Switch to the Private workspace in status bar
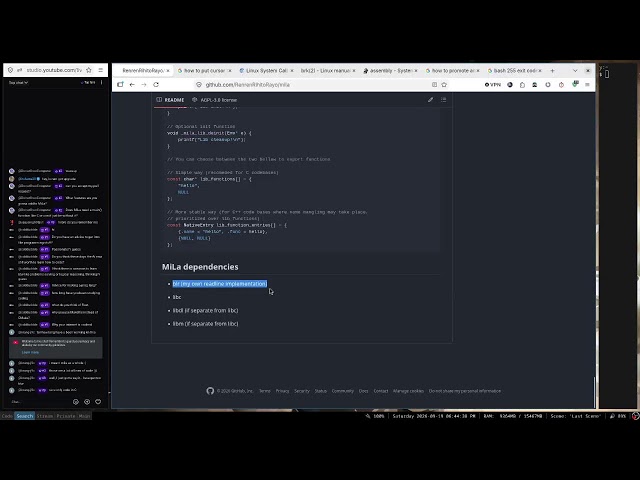This screenshot has height=480, width=640. tap(66, 416)
